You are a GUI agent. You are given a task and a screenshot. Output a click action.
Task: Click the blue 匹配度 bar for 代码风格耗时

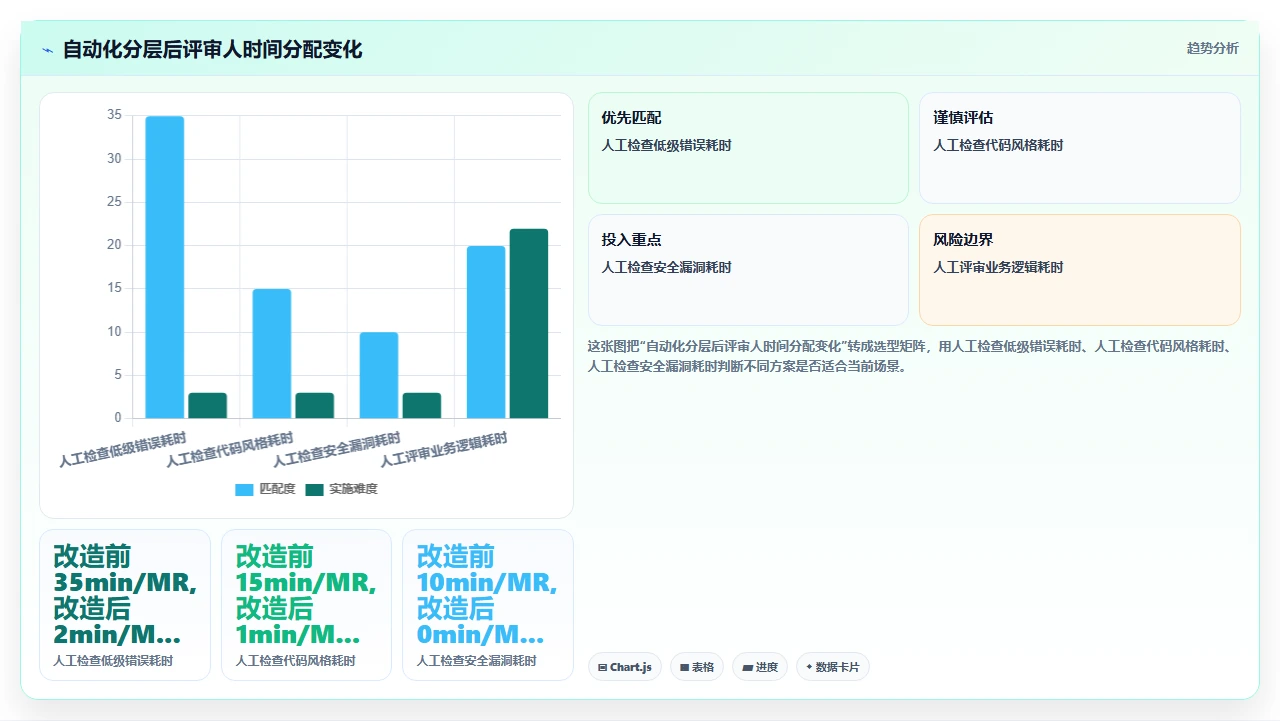(x=272, y=353)
